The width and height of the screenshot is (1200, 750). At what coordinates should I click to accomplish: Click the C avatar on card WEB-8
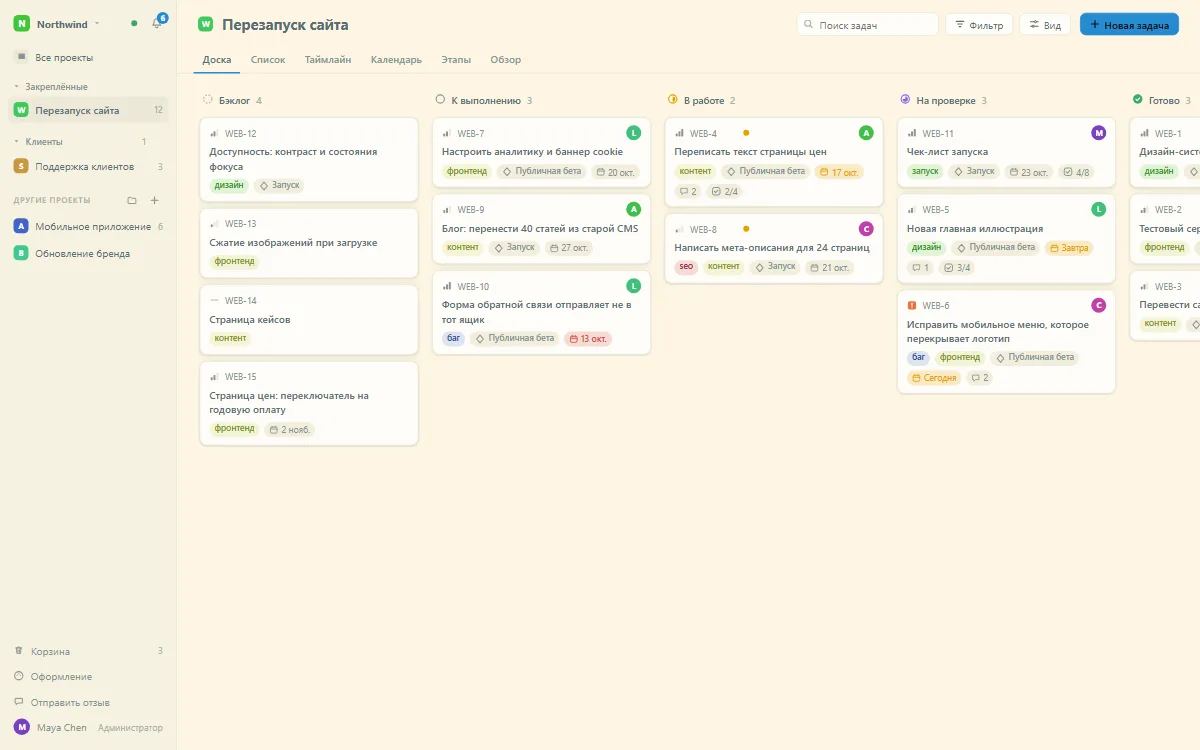click(866, 229)
